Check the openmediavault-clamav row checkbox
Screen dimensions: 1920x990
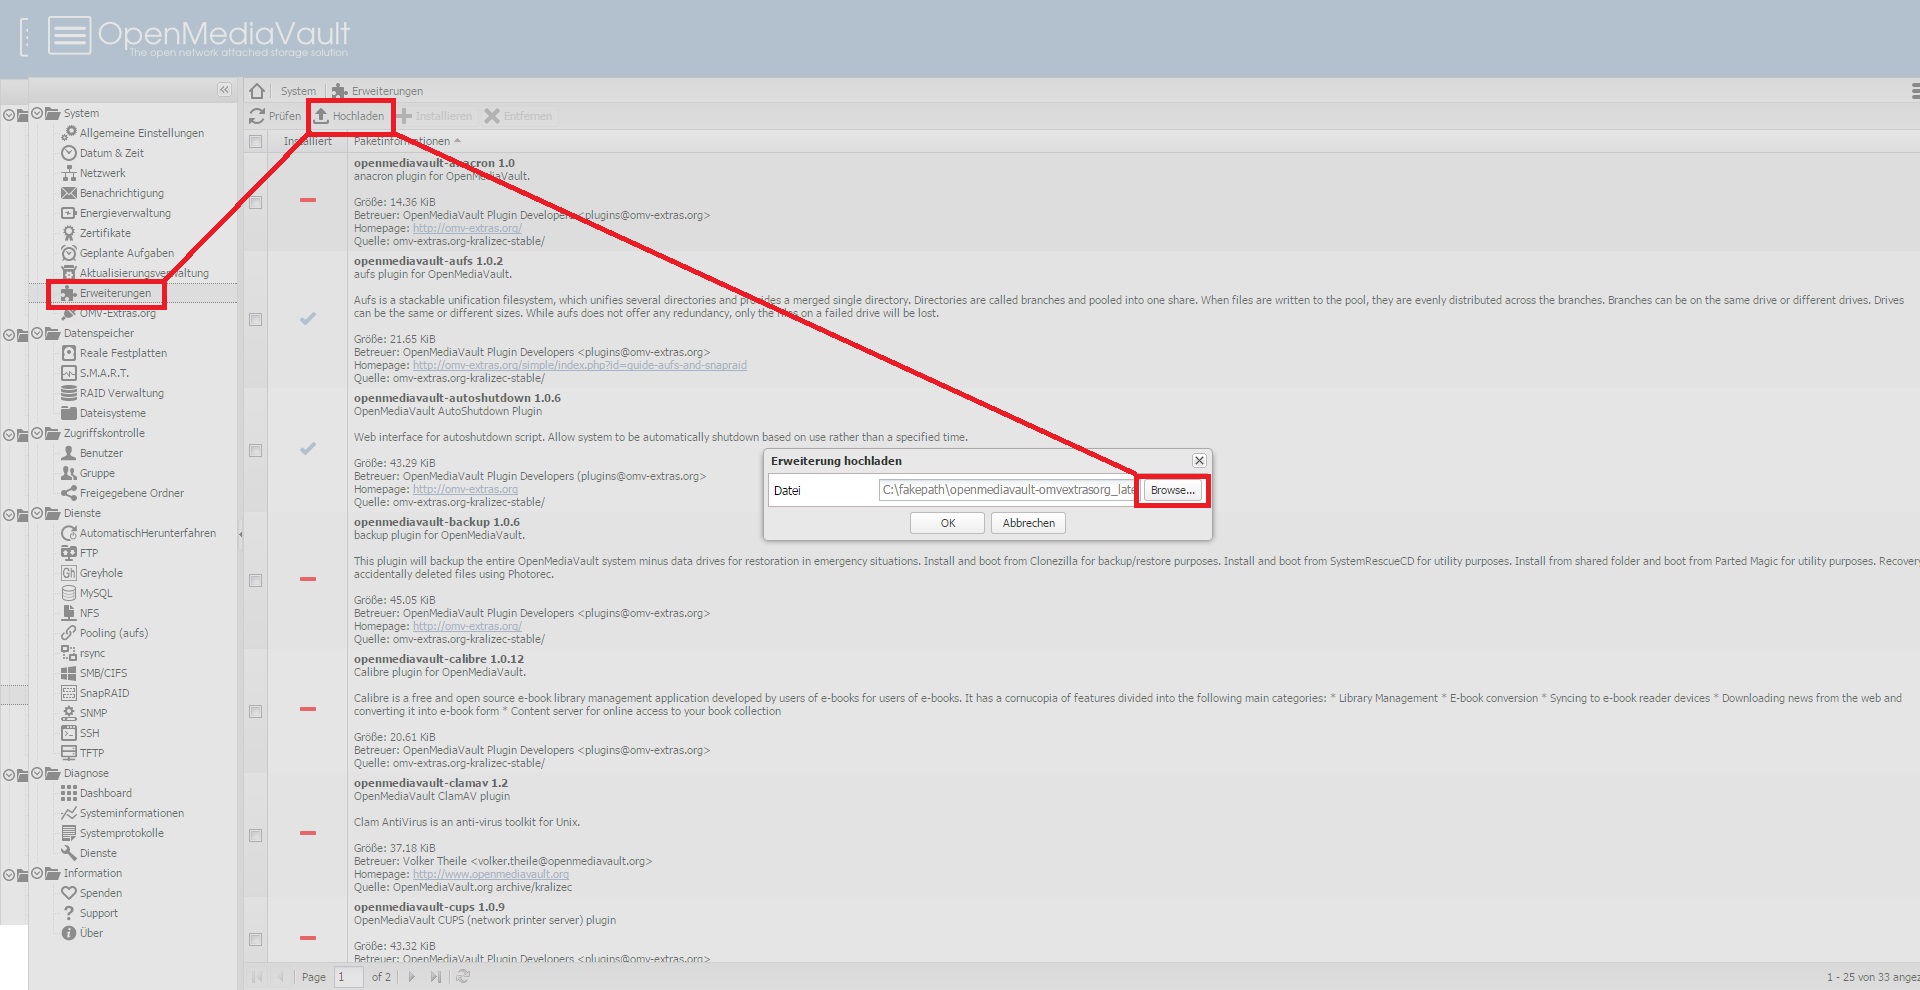click(256, 836)
